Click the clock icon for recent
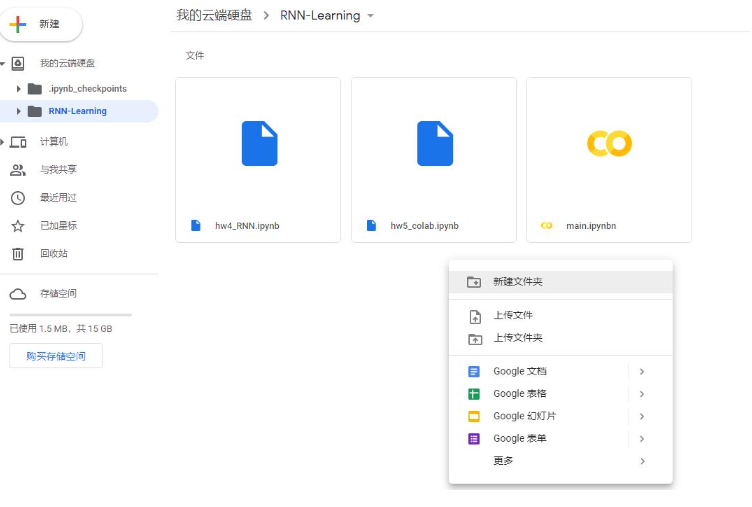This screenshot has width=752, height=507. (18, 198)
